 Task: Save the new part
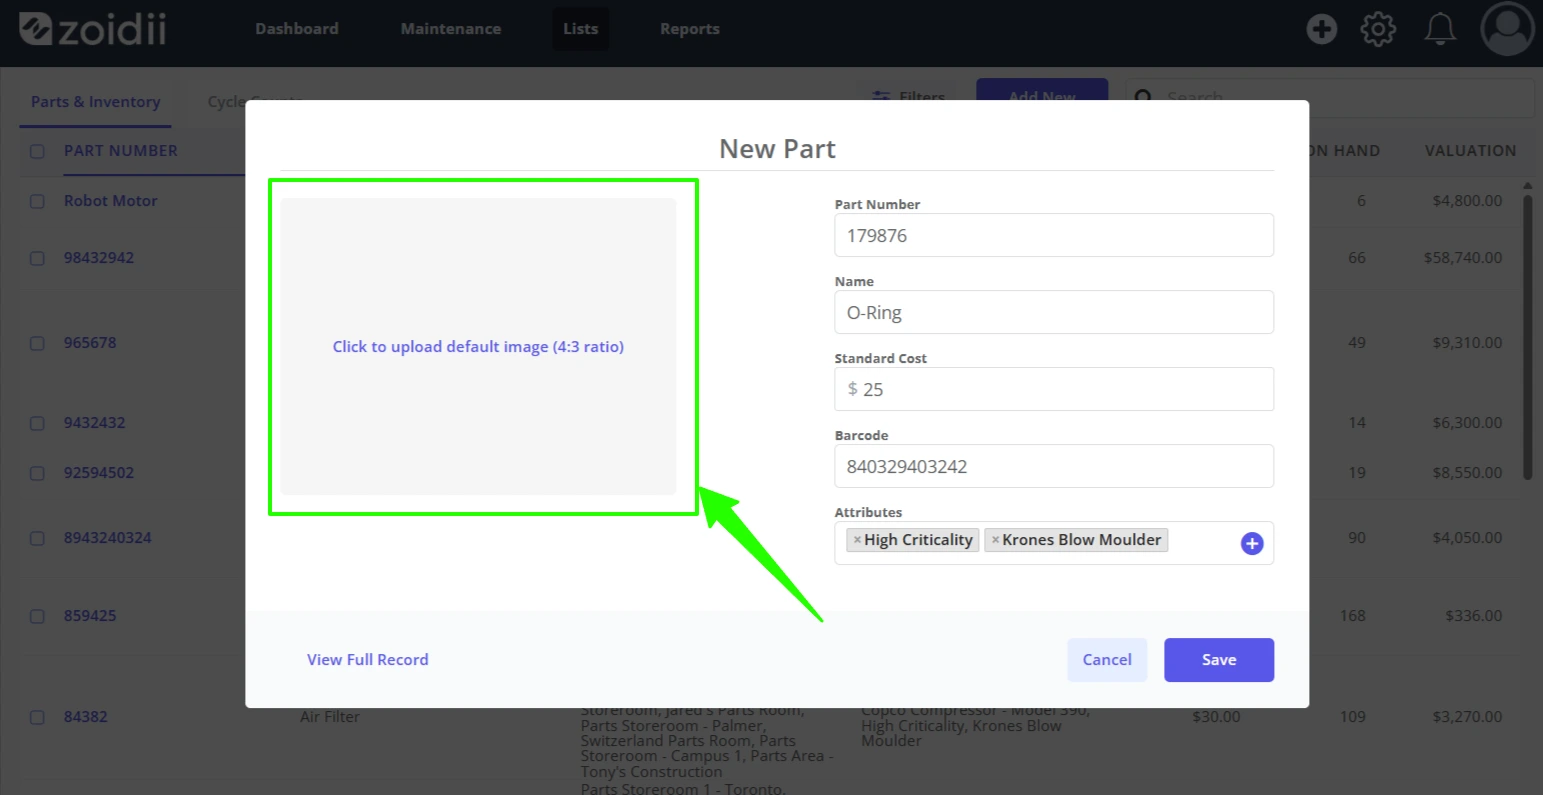pos(1219,660)
